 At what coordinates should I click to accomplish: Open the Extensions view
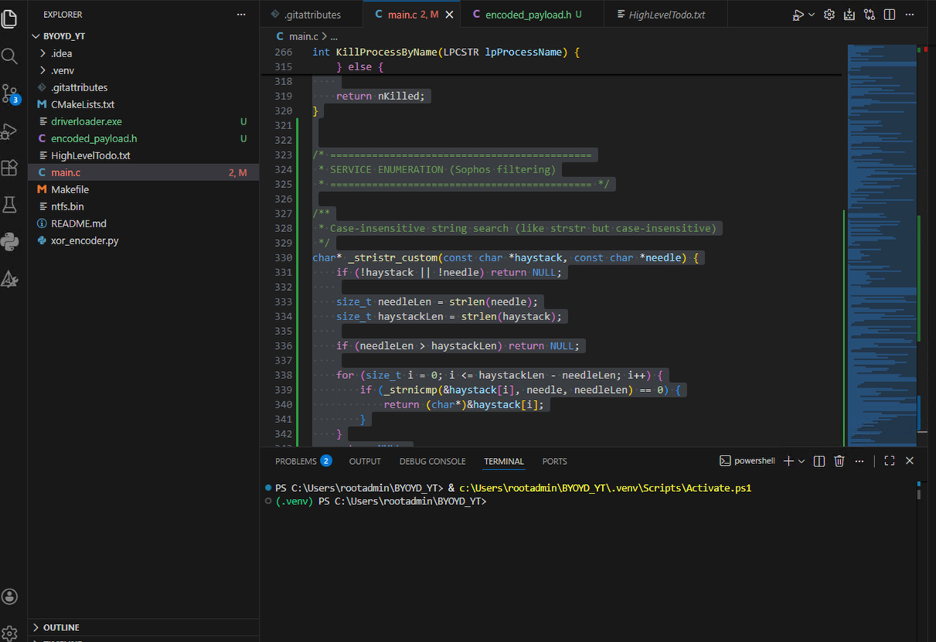coord(10,169)
